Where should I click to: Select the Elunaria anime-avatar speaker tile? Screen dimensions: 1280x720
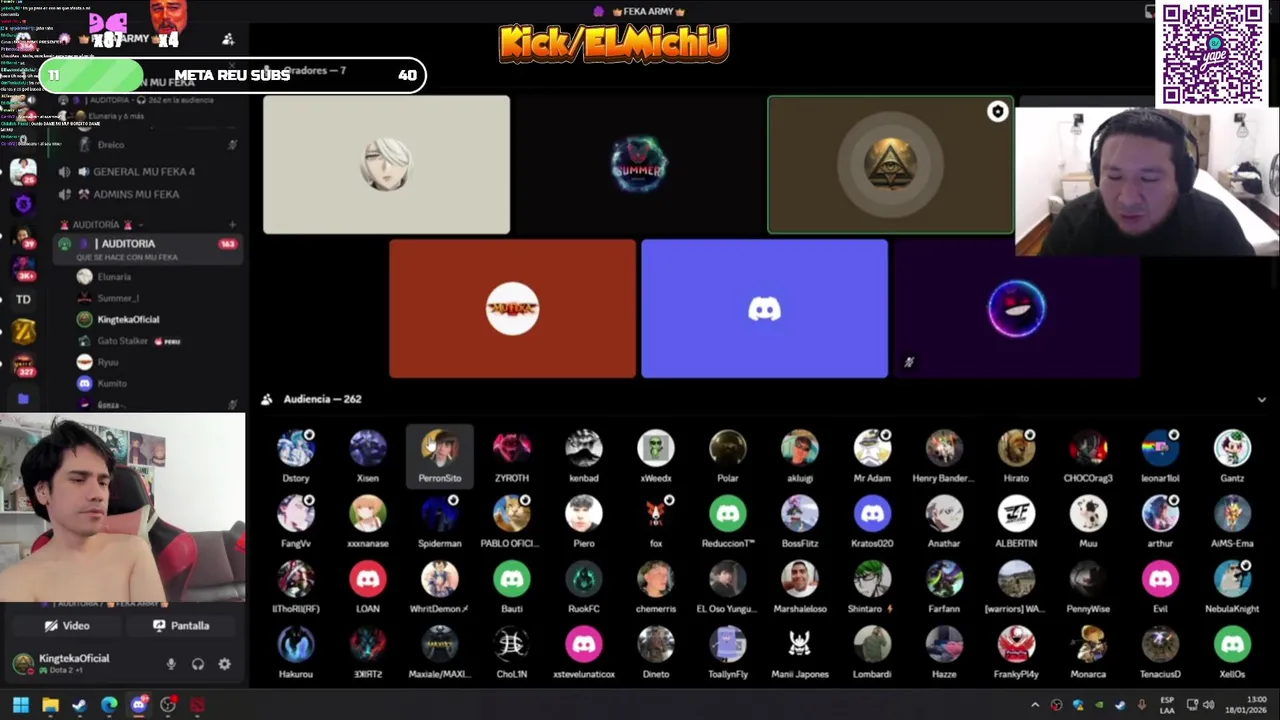click(386, 165)
